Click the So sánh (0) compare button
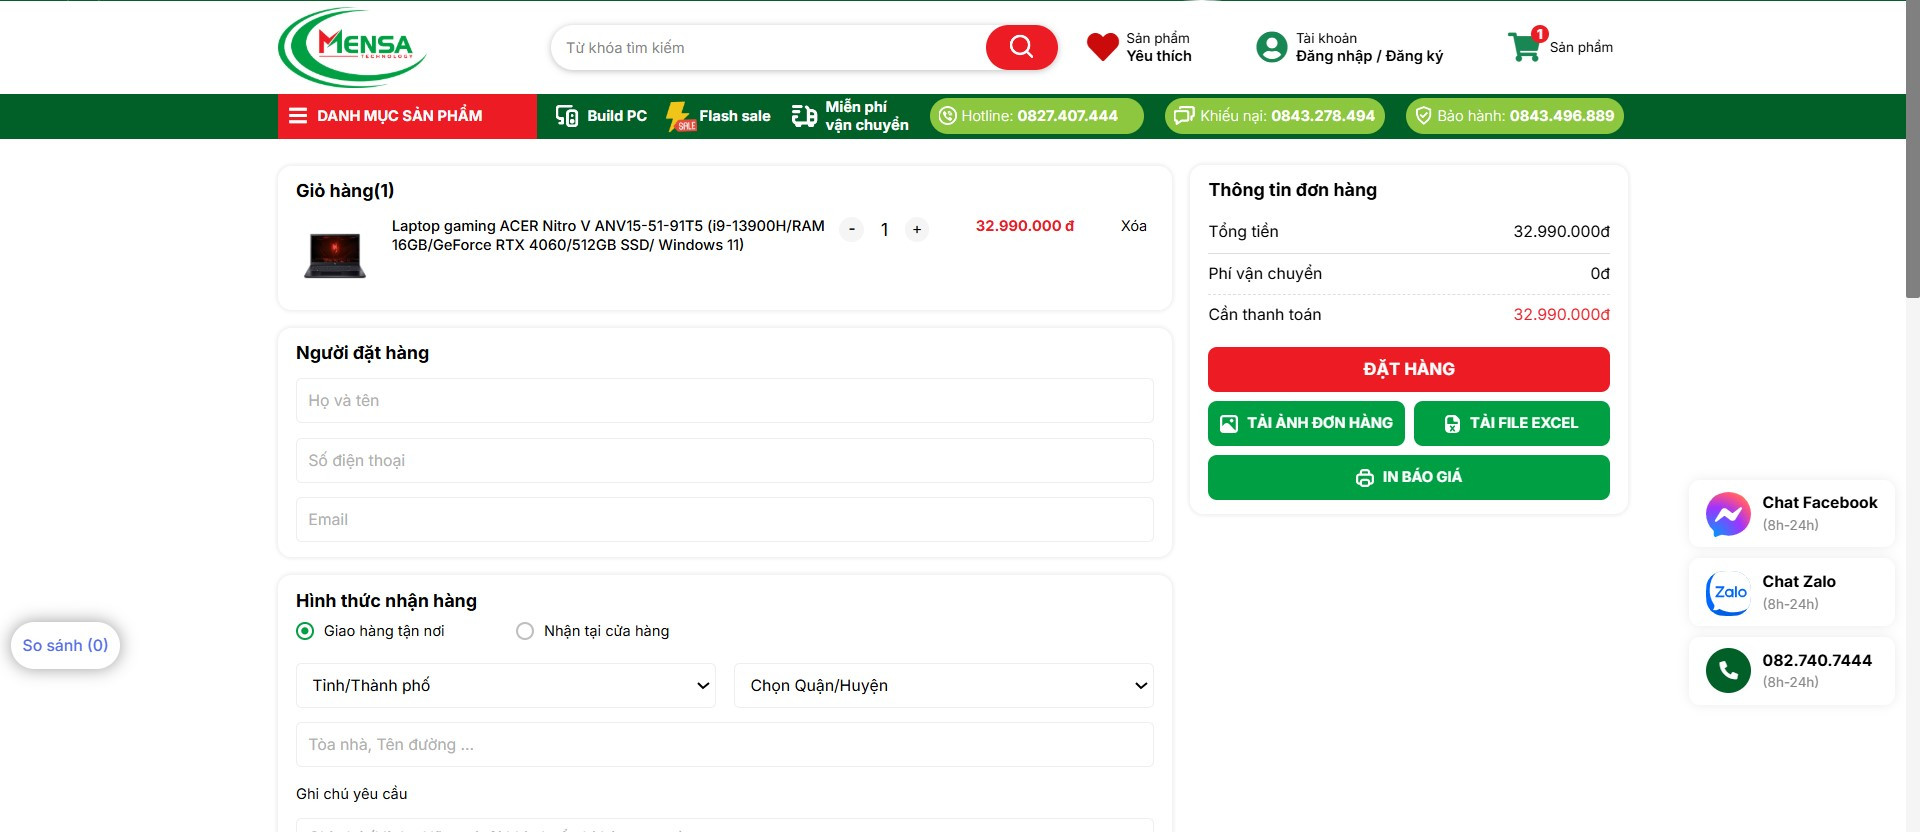The image size is (1920, 832). click(x=66, y=646)
